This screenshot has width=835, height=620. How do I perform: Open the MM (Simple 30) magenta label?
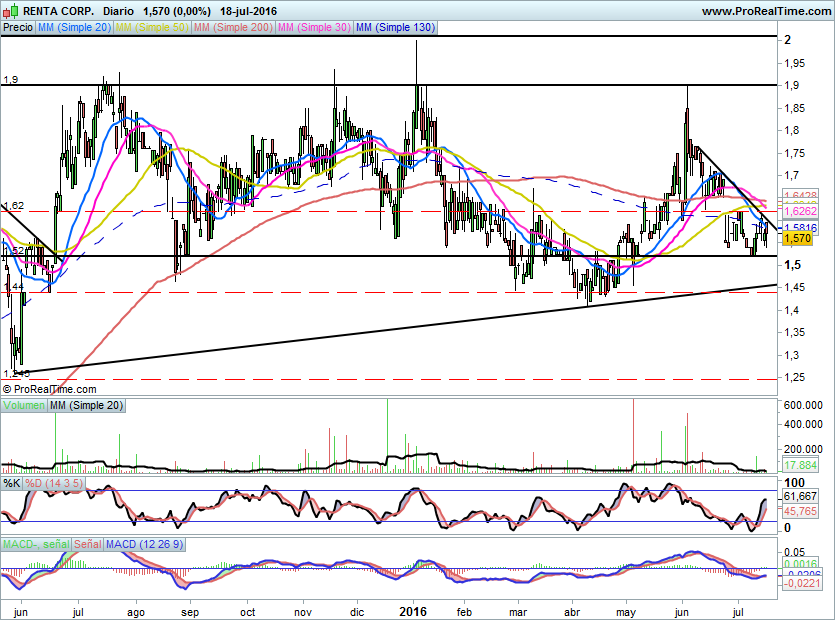[314, 28]
